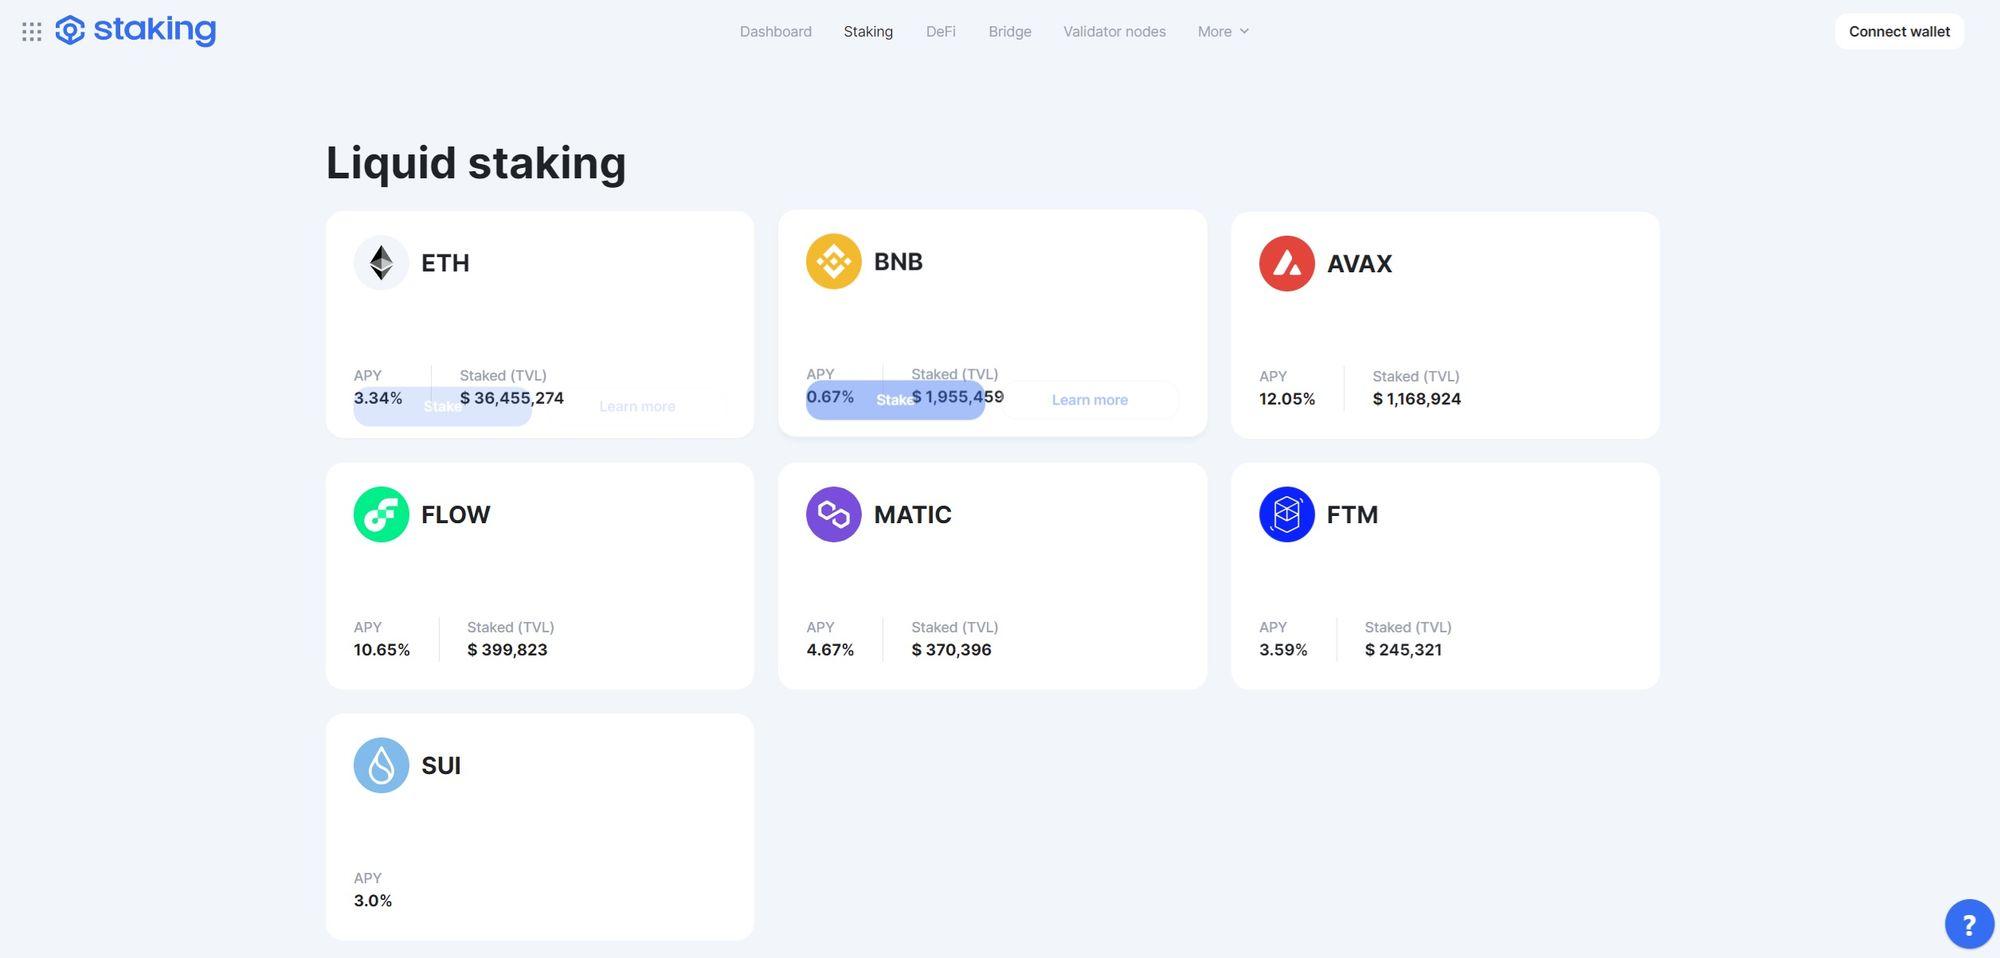This screenshot has height=958, width=2000.
Task: Open the help question mark bubble
Action: coord(1969,924)
